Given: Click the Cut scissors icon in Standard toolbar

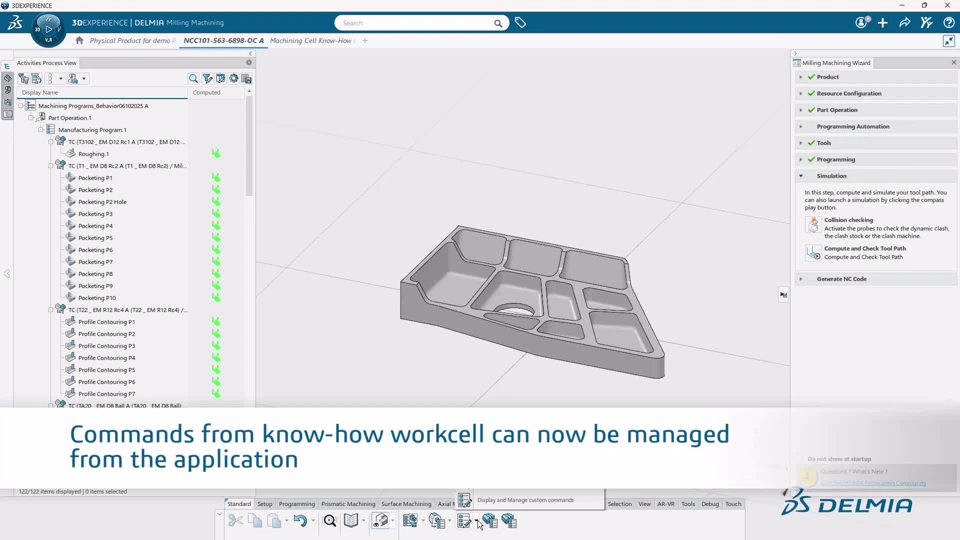Looking at the screenshot, I should pyautogui.click(x=235, y=521).
